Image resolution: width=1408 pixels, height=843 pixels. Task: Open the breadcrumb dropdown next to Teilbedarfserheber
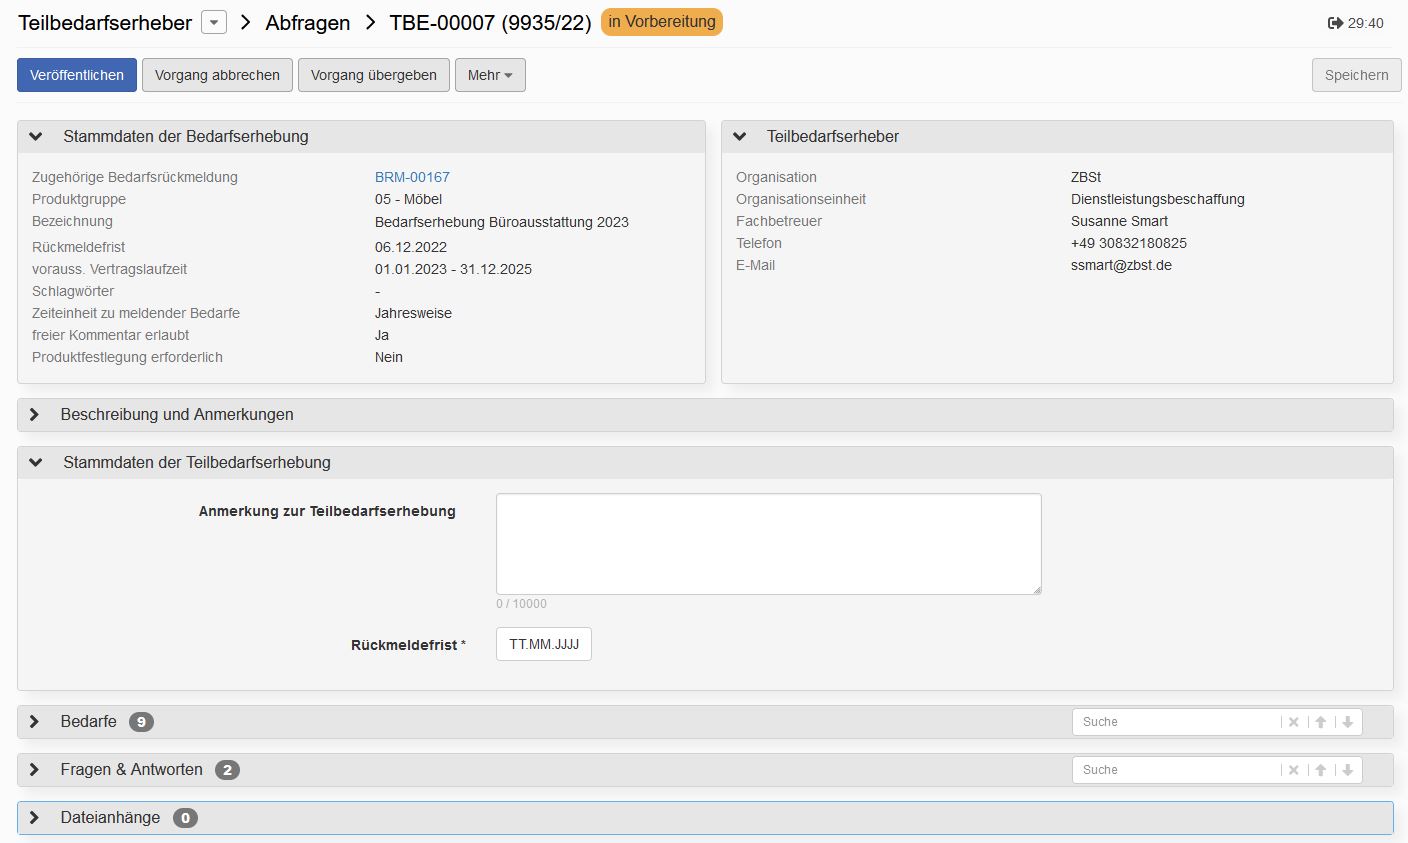click(212, 22)
